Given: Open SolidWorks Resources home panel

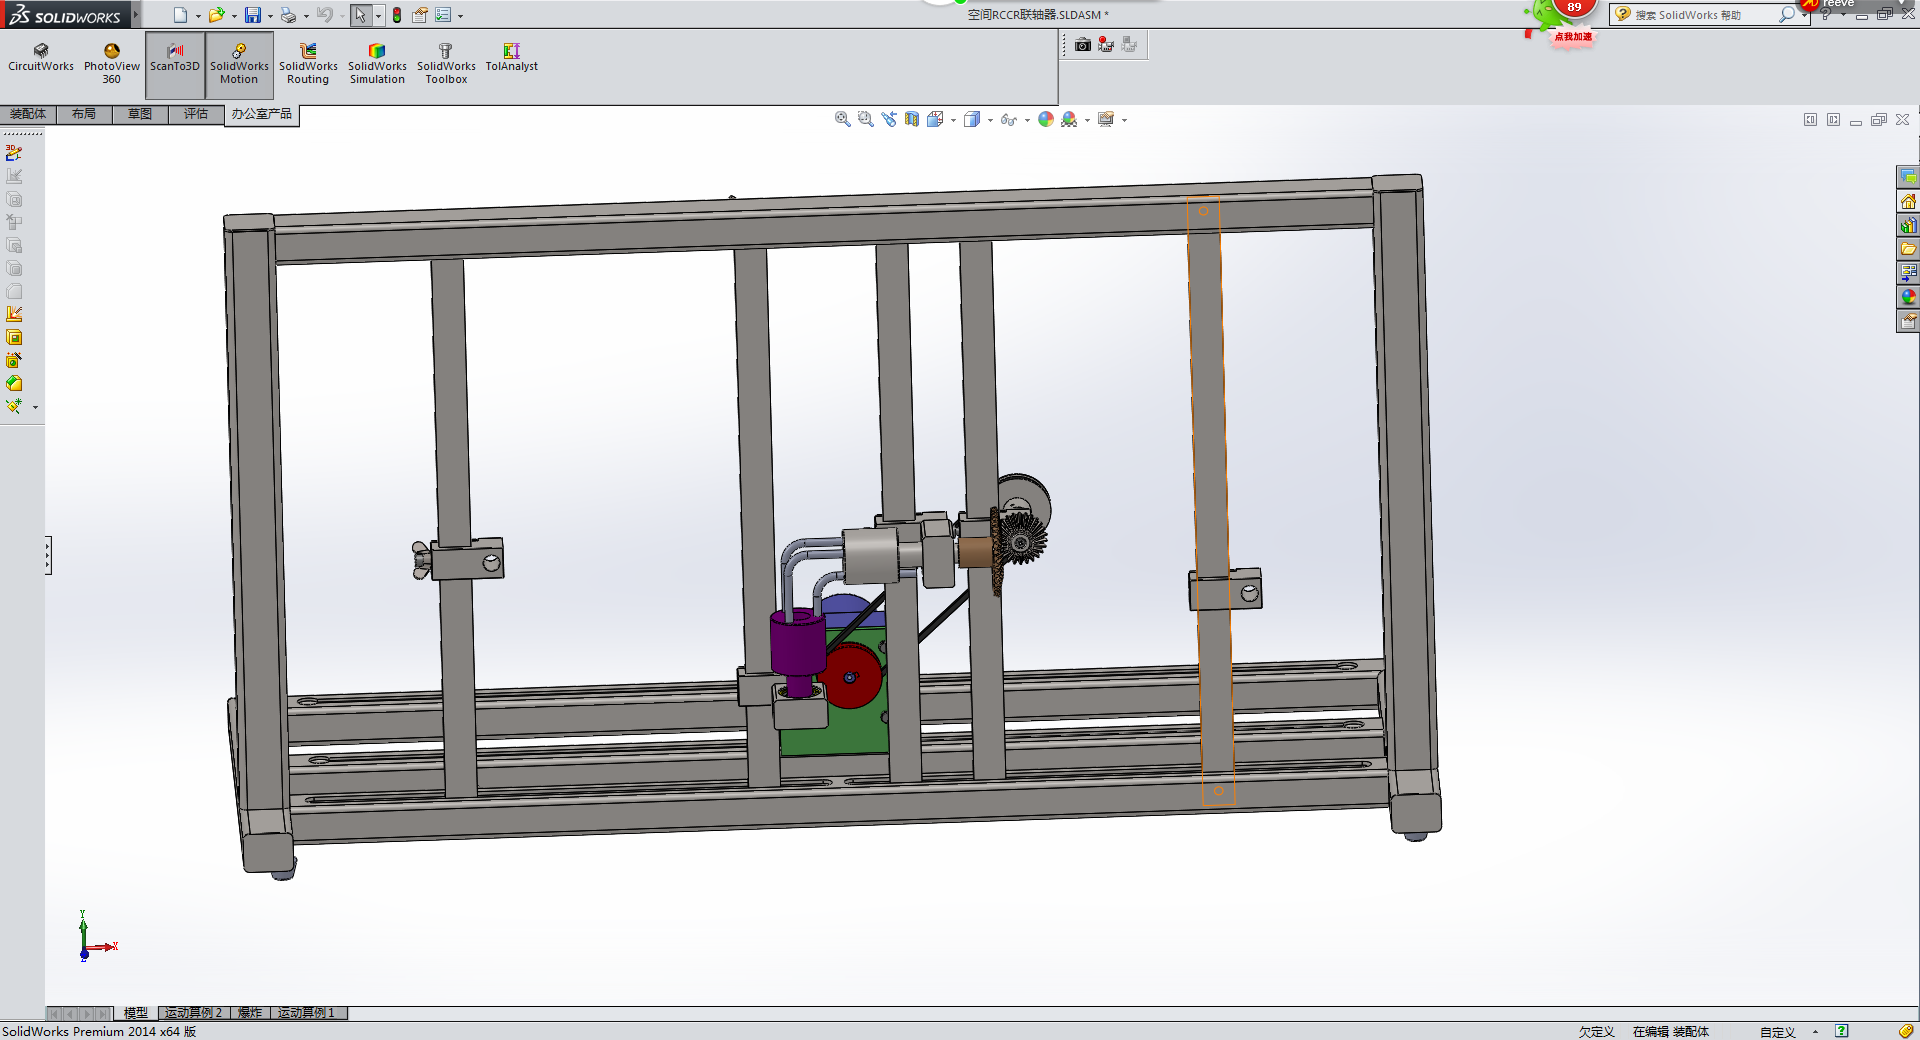Looking at the screenshot, I should click(1909, 200).
